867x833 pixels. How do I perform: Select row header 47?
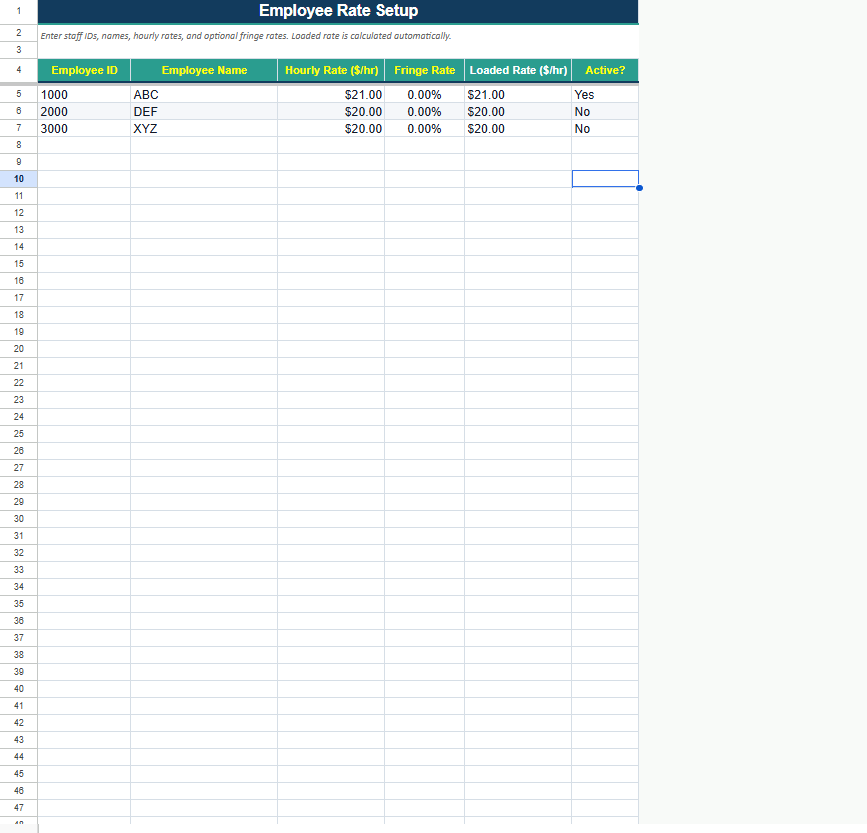click(x=19, y=808)
